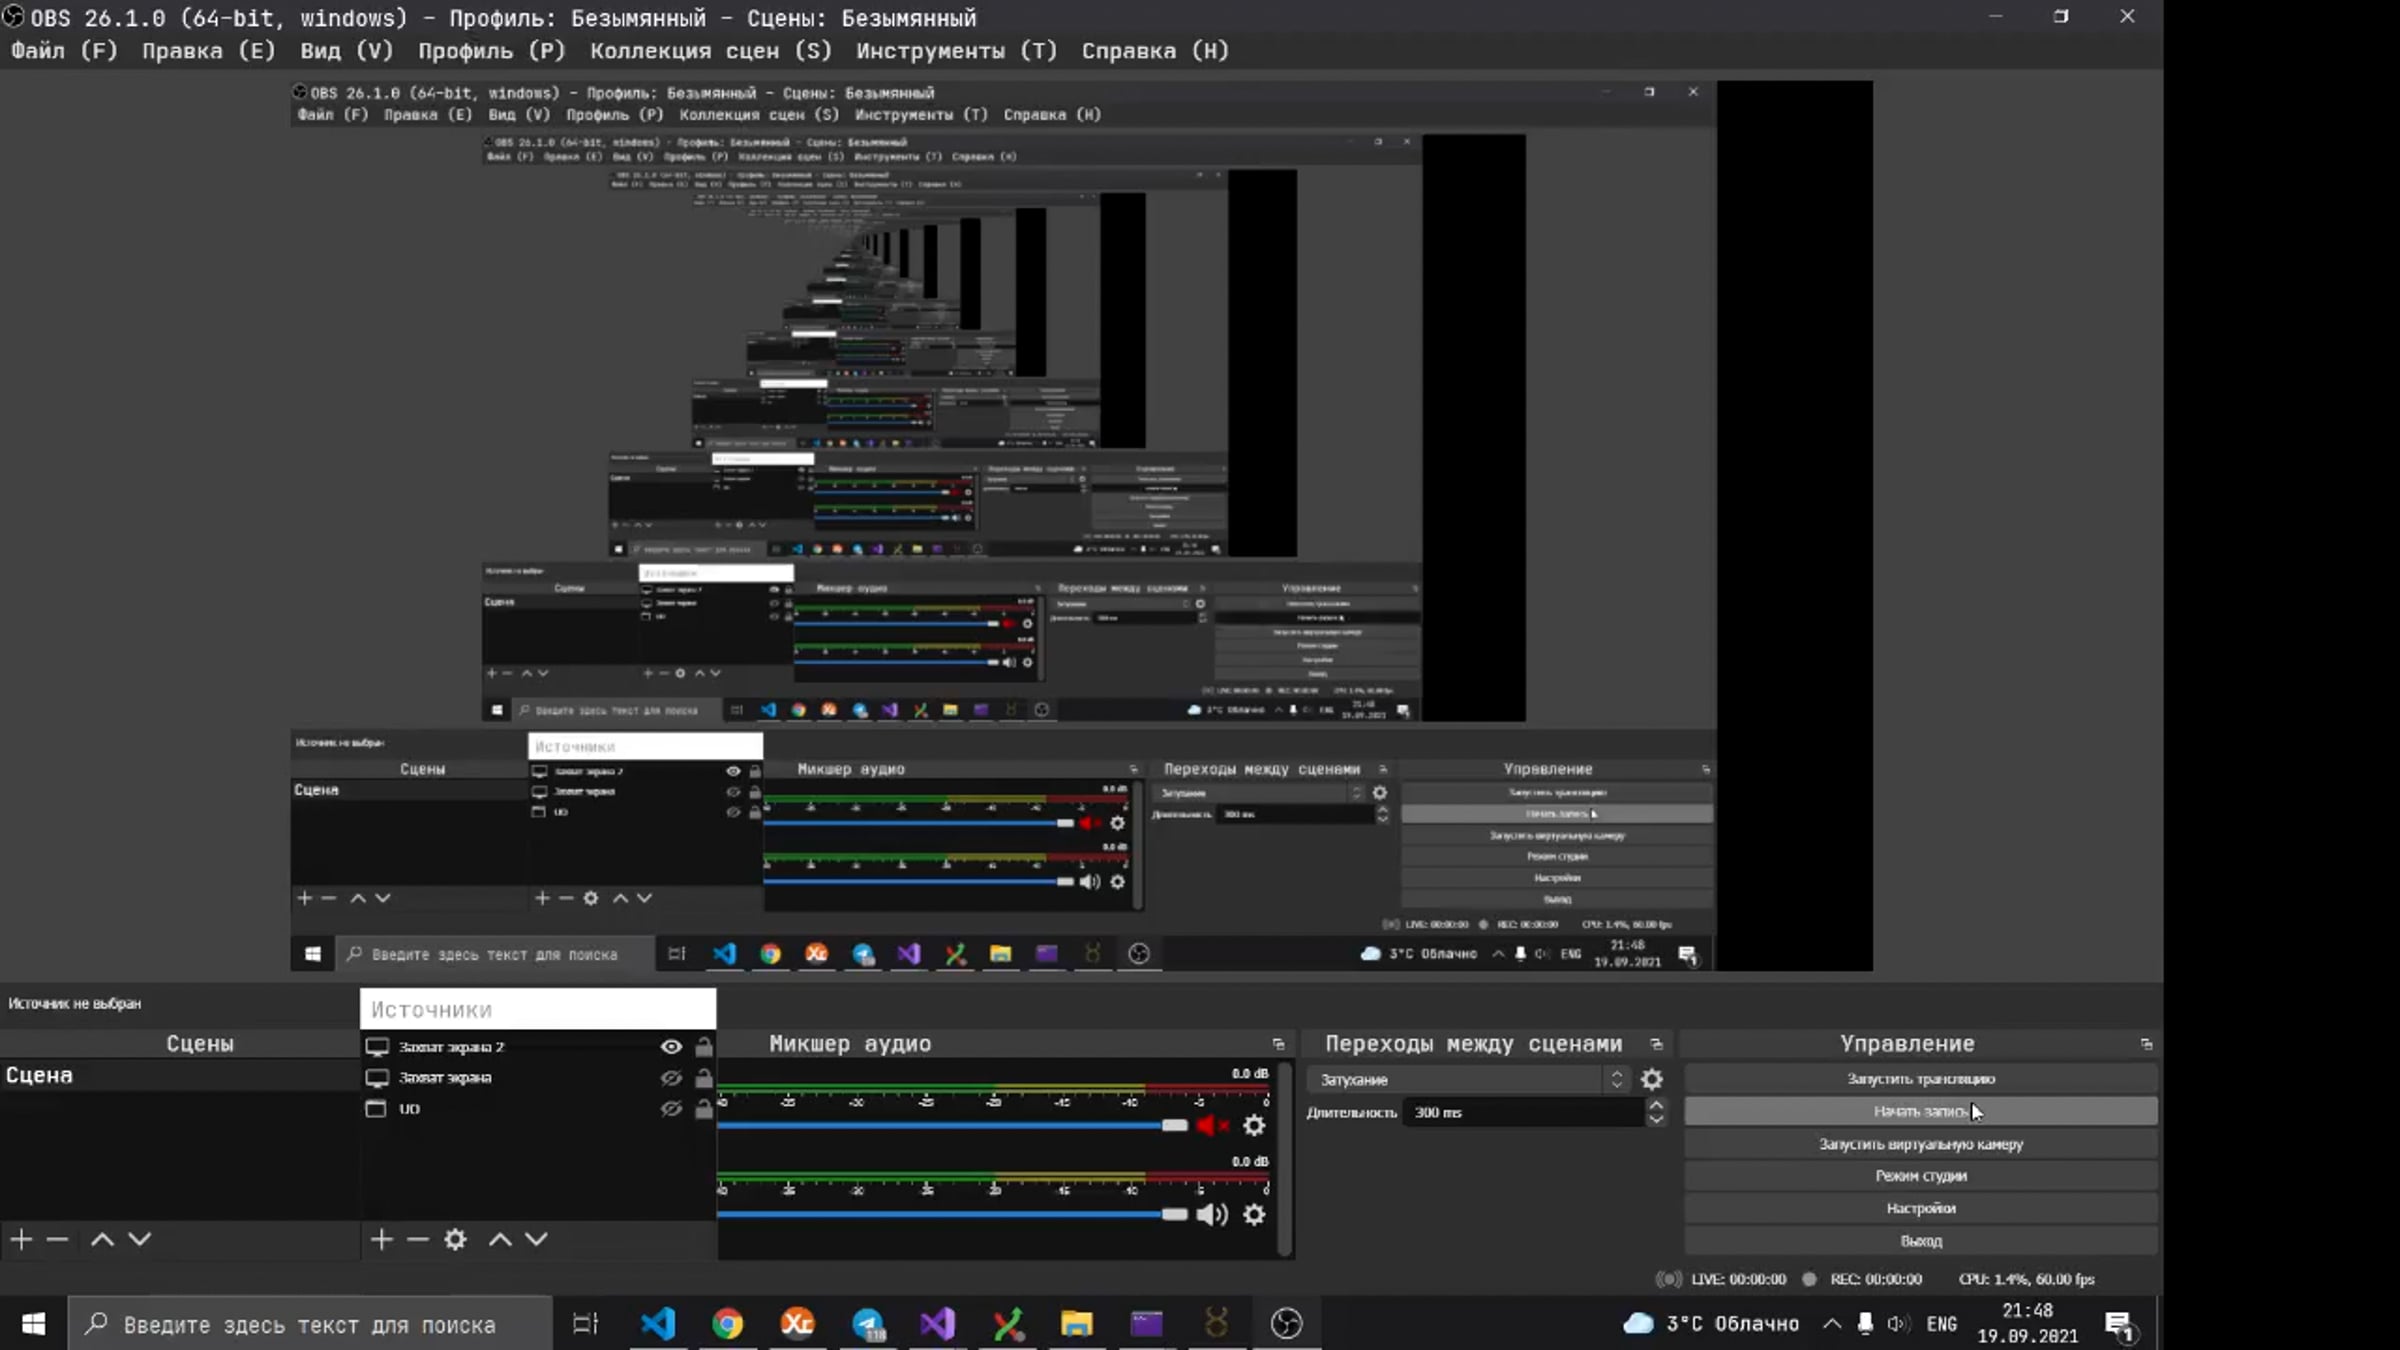
Task: Show the UO source
Action: point(672,1109)
